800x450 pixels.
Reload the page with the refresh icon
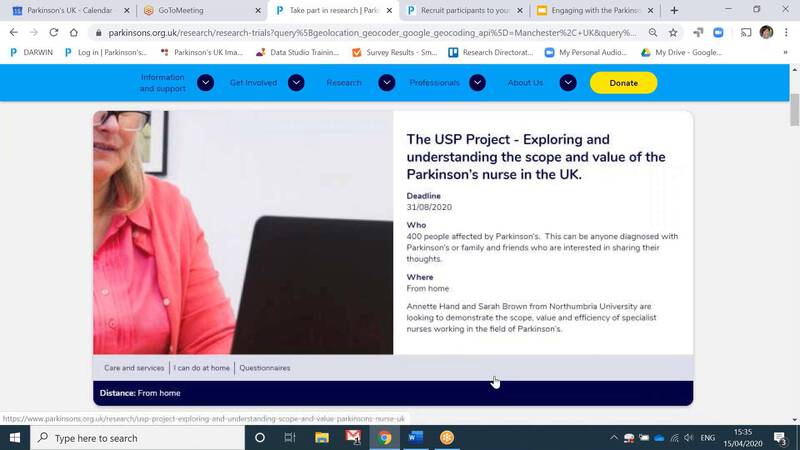[x=54, y=32]
